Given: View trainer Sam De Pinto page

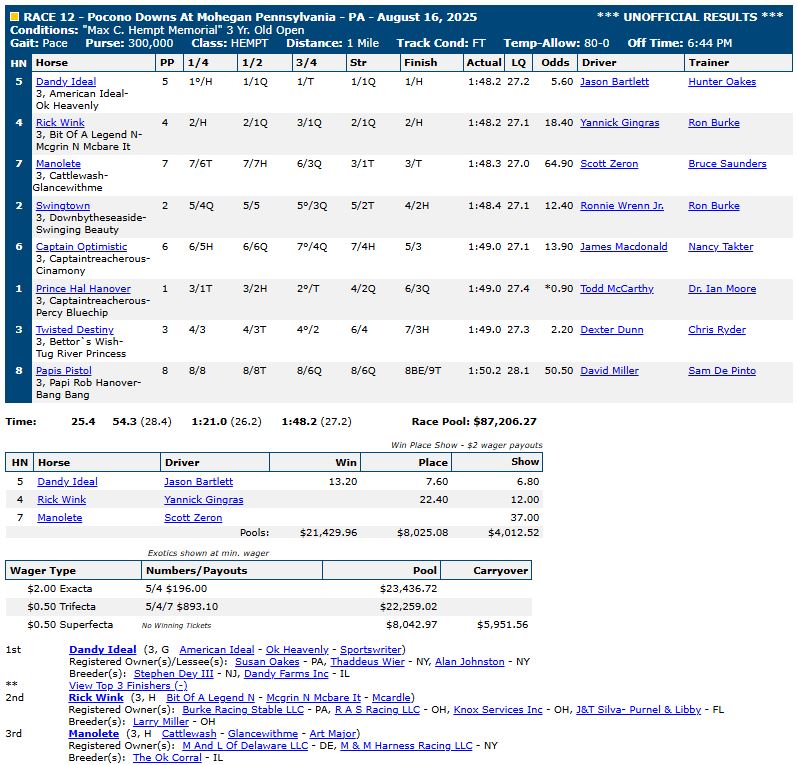Looking at the screenshot, I should point(722,371).
